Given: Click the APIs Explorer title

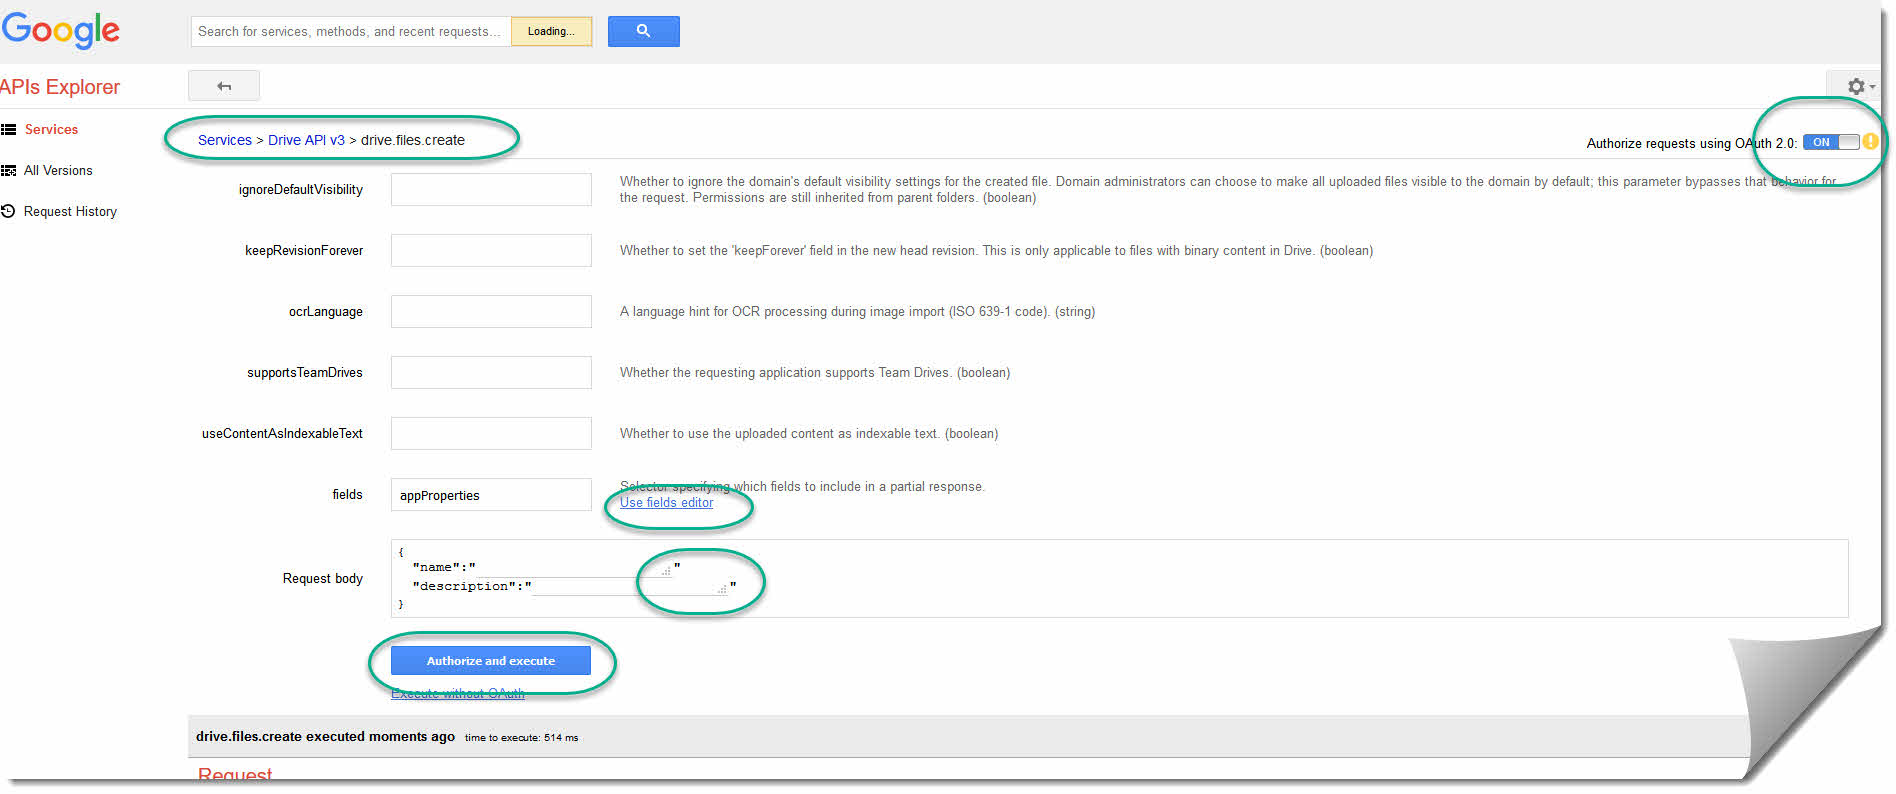Looking at the screenshot, I should pyautogui.click(x=60, y=87).
